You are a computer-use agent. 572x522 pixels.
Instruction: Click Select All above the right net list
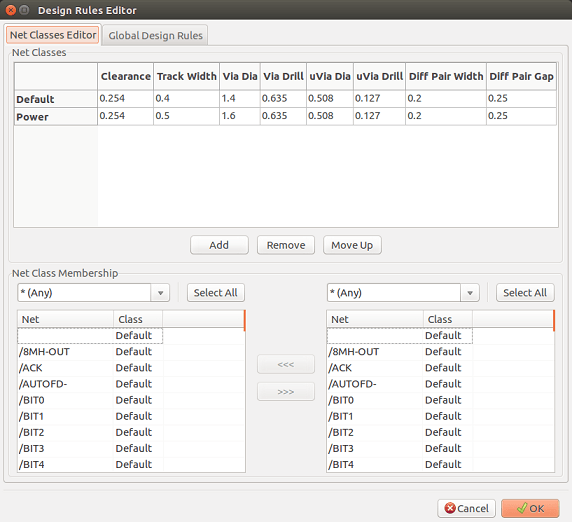coord(525,293)
